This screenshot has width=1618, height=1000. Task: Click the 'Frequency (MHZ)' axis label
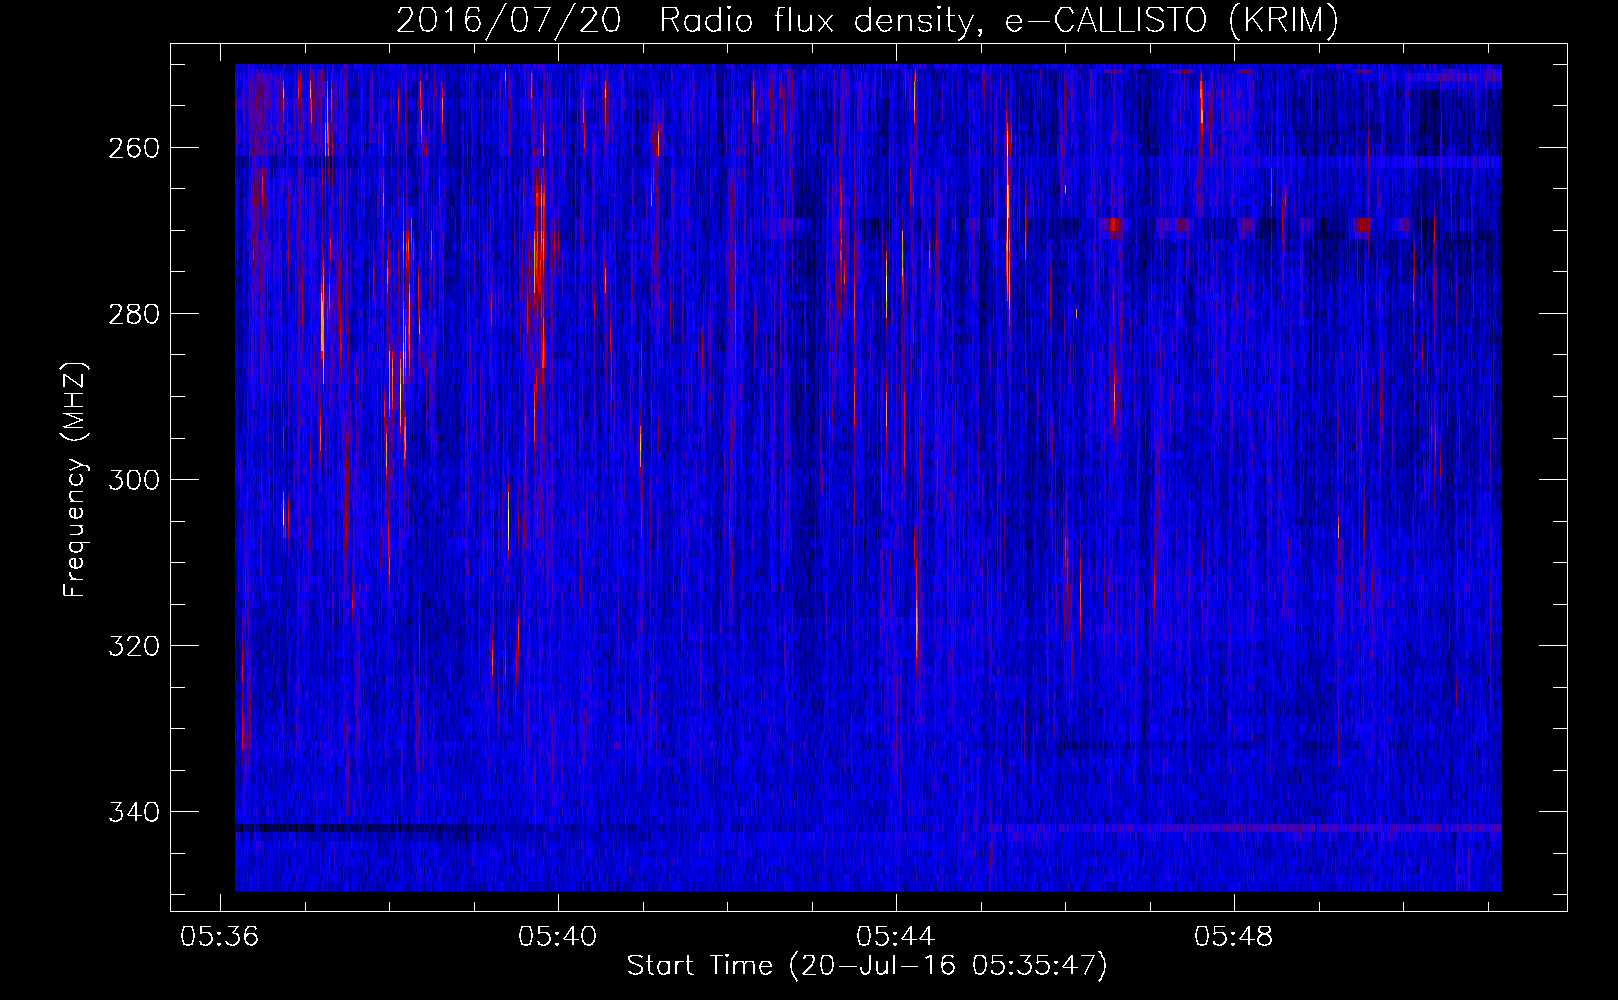click(75, 479)
